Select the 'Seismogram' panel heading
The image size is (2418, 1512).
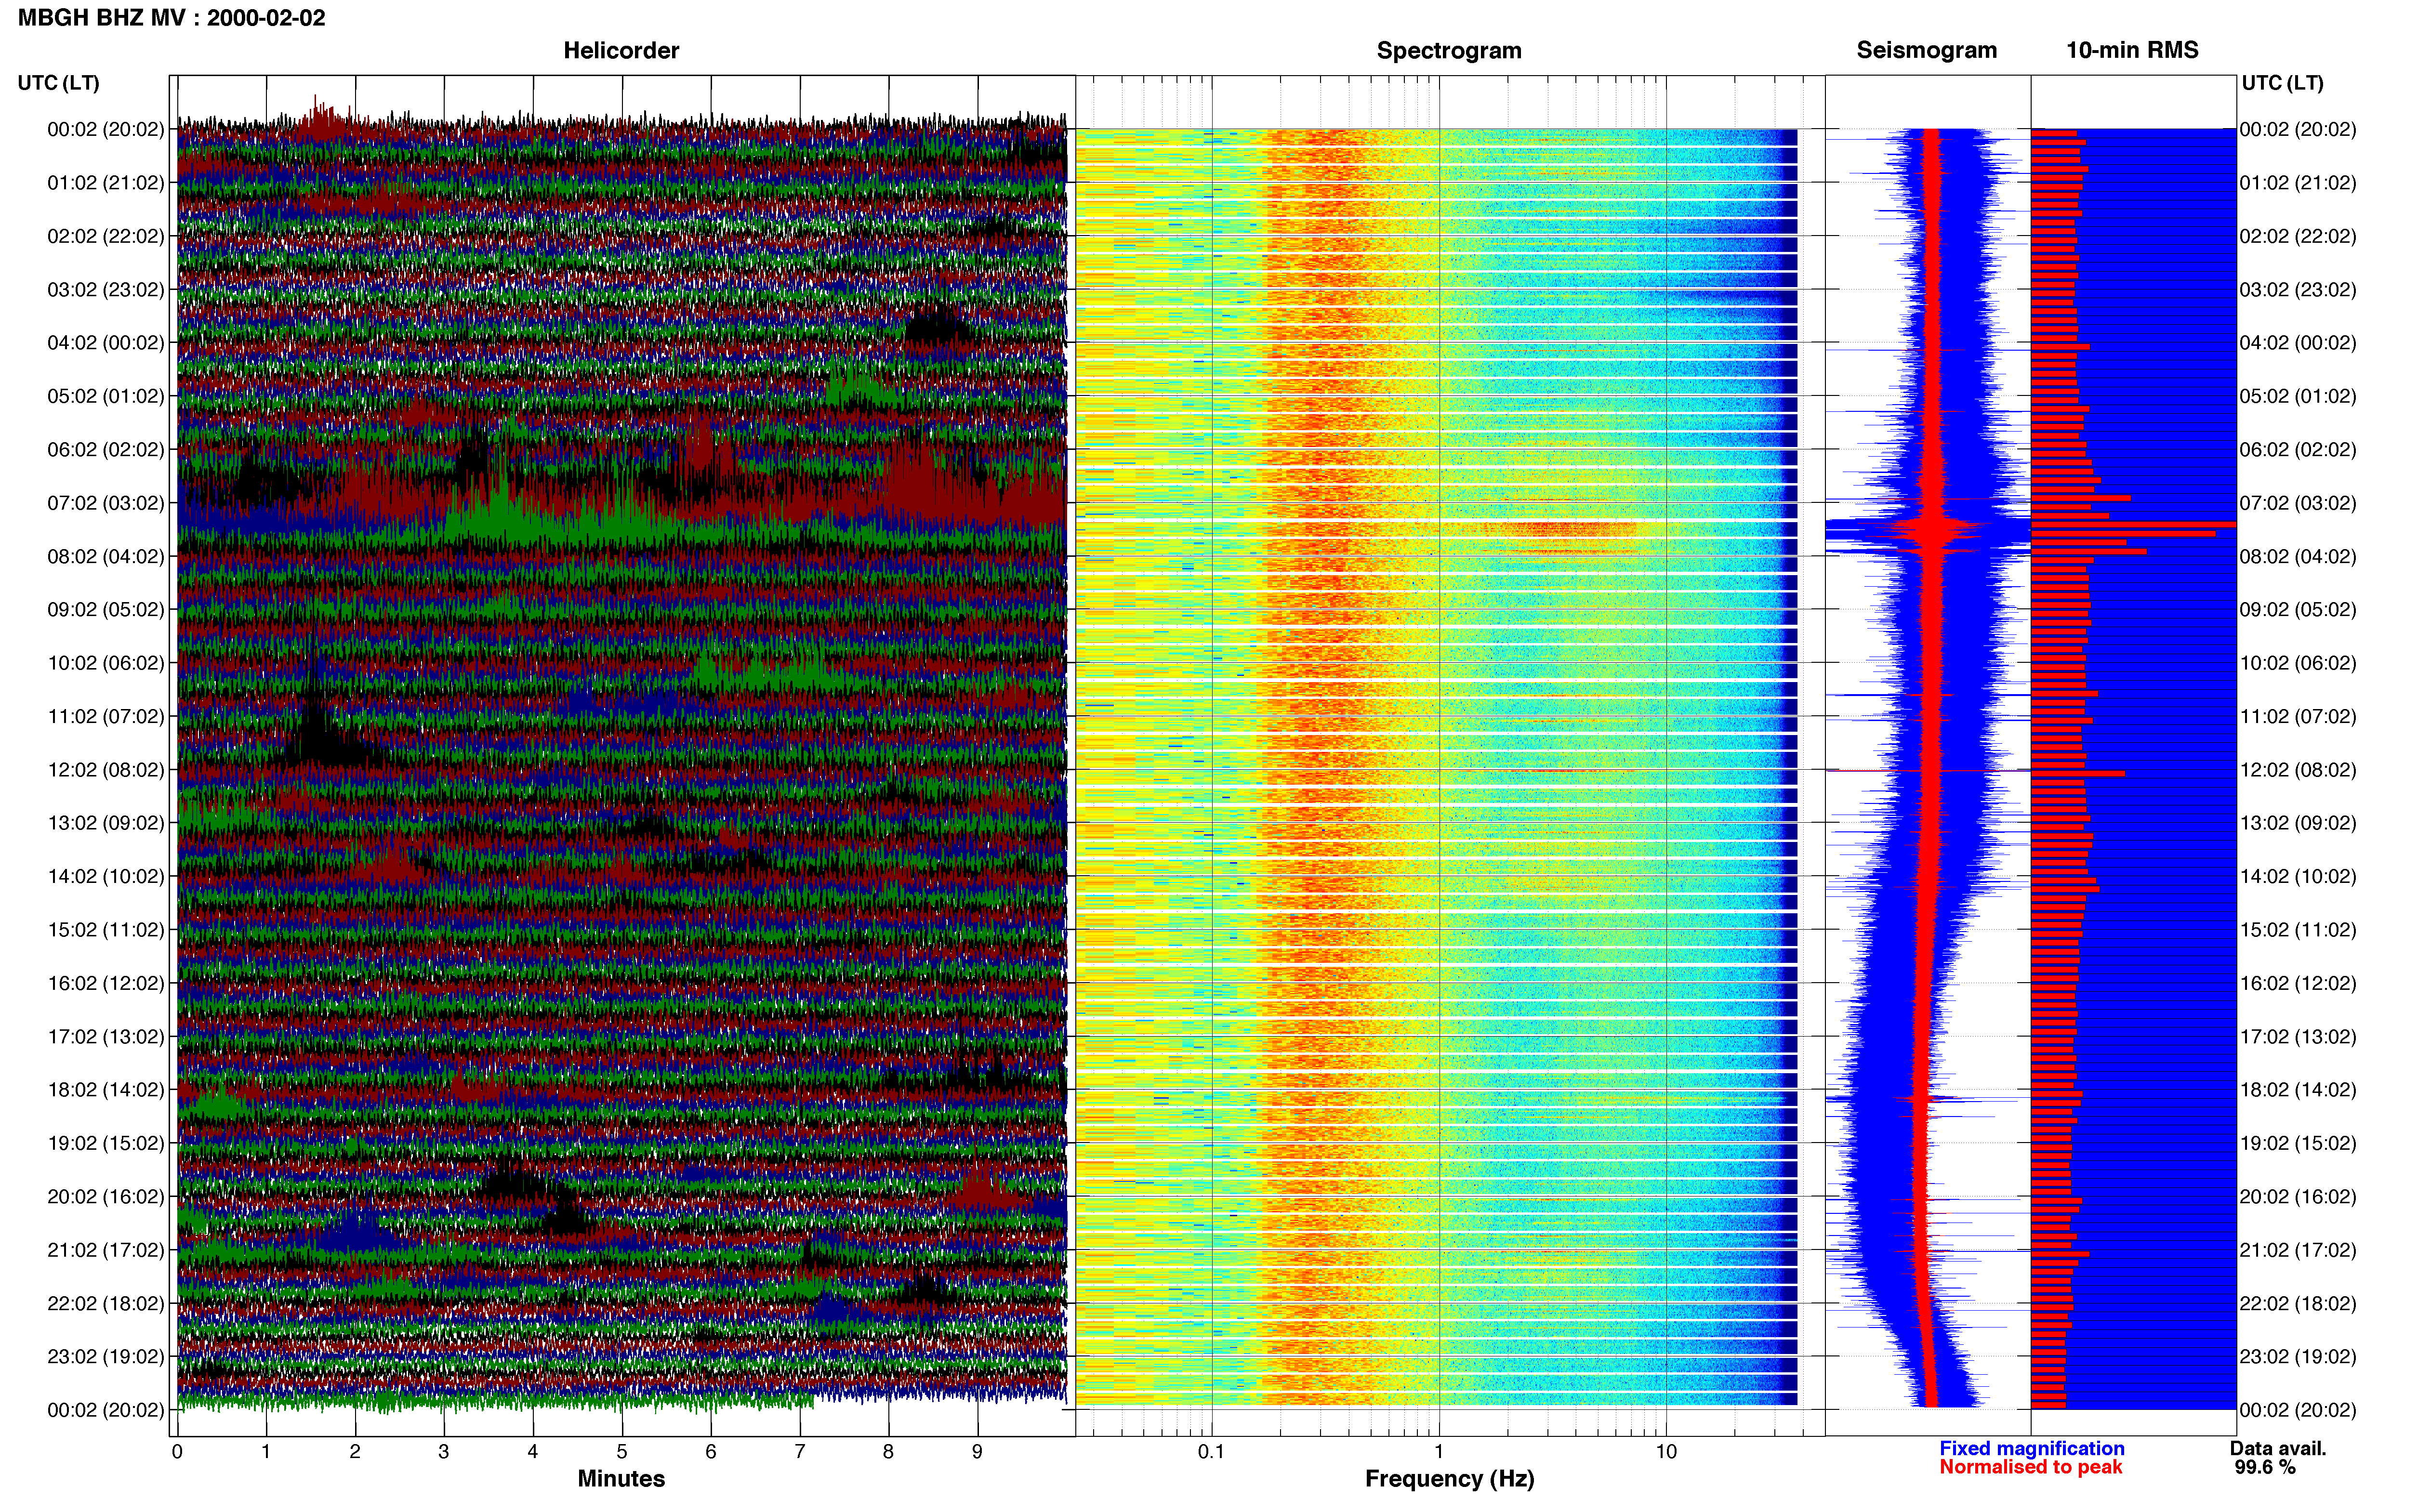click(1926, 50)
